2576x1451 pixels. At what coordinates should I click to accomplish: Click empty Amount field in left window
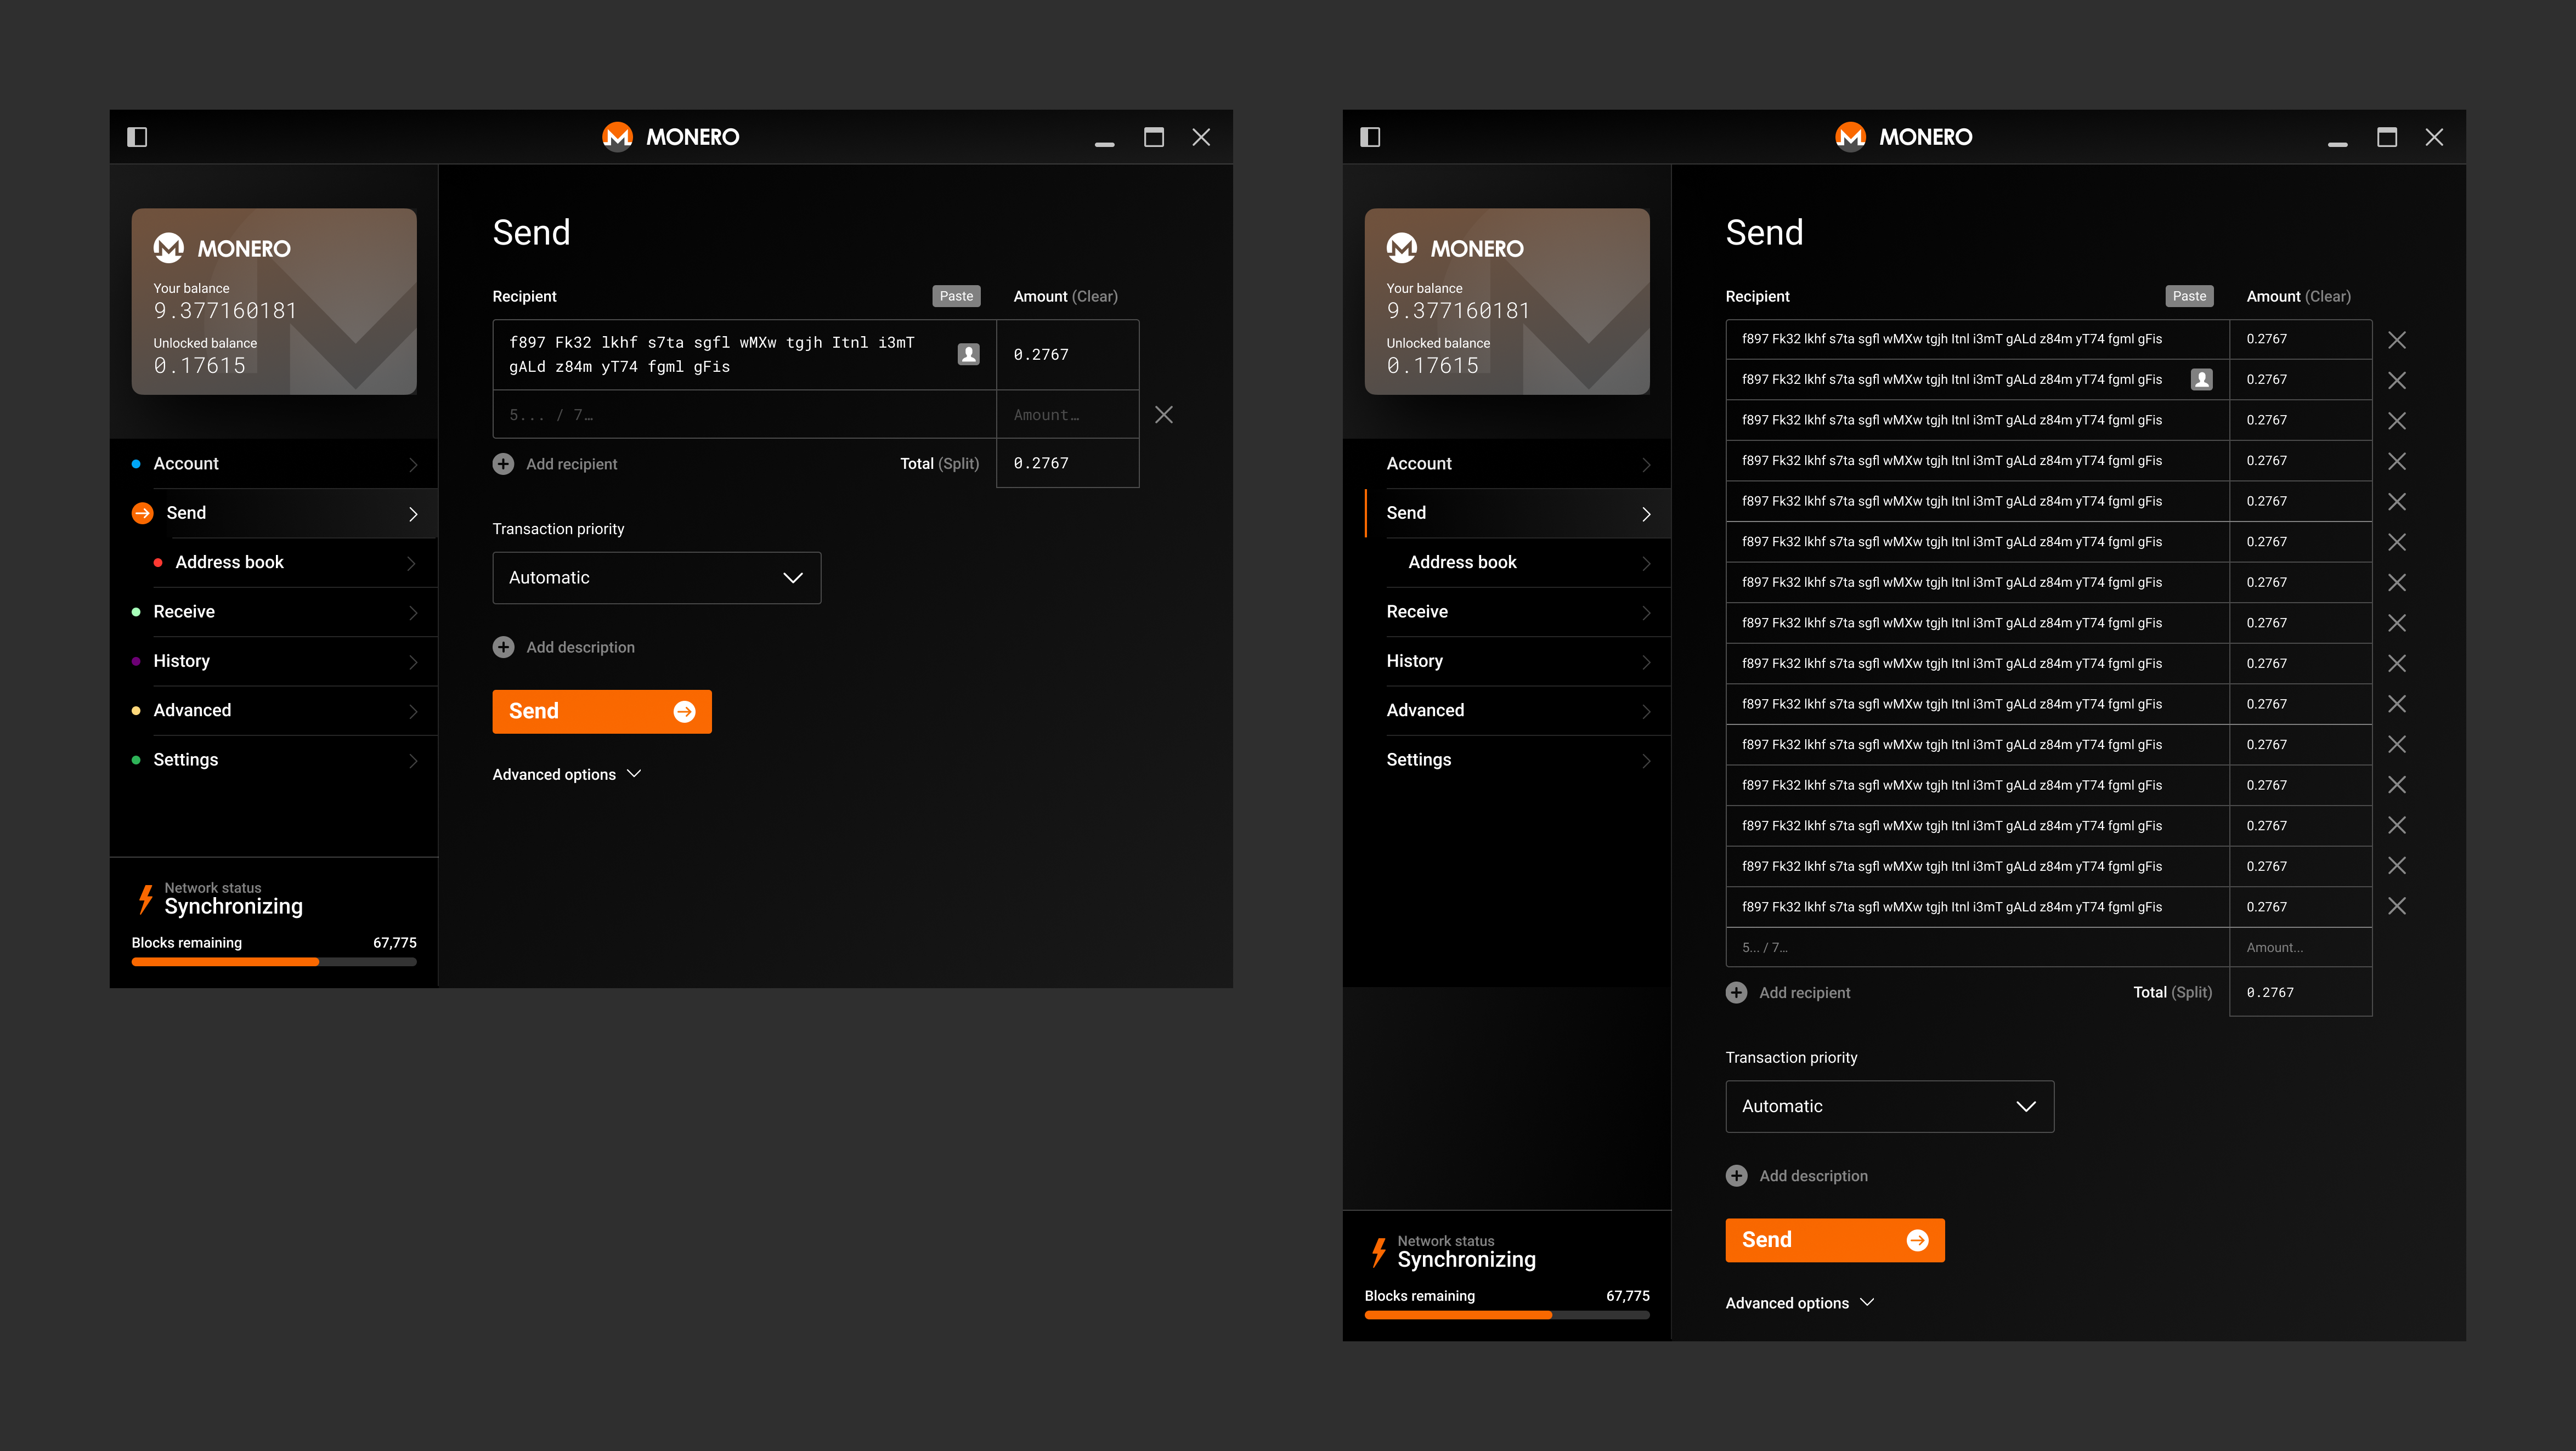point(1067,414)
